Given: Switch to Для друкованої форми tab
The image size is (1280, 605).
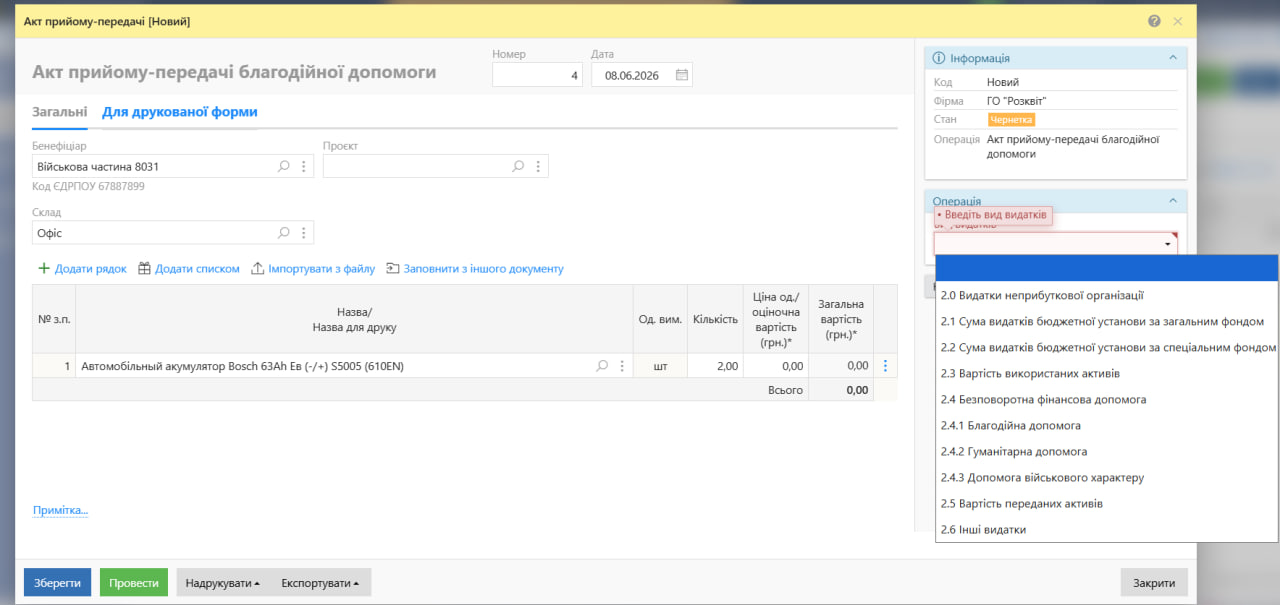Looking at the screenshot, I should point(180,112).
